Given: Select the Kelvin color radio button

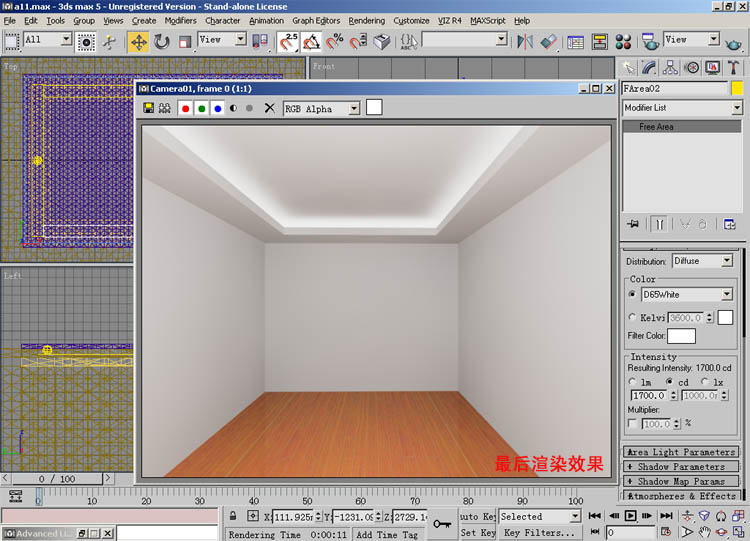Looking at the screenshot, I should coord(632,317).
